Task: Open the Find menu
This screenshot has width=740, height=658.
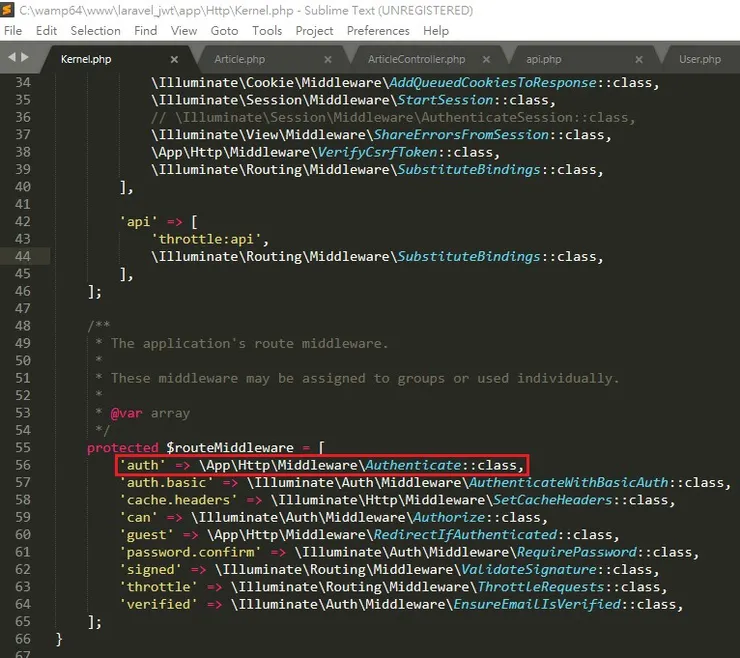Action: [x=145, y=31]
